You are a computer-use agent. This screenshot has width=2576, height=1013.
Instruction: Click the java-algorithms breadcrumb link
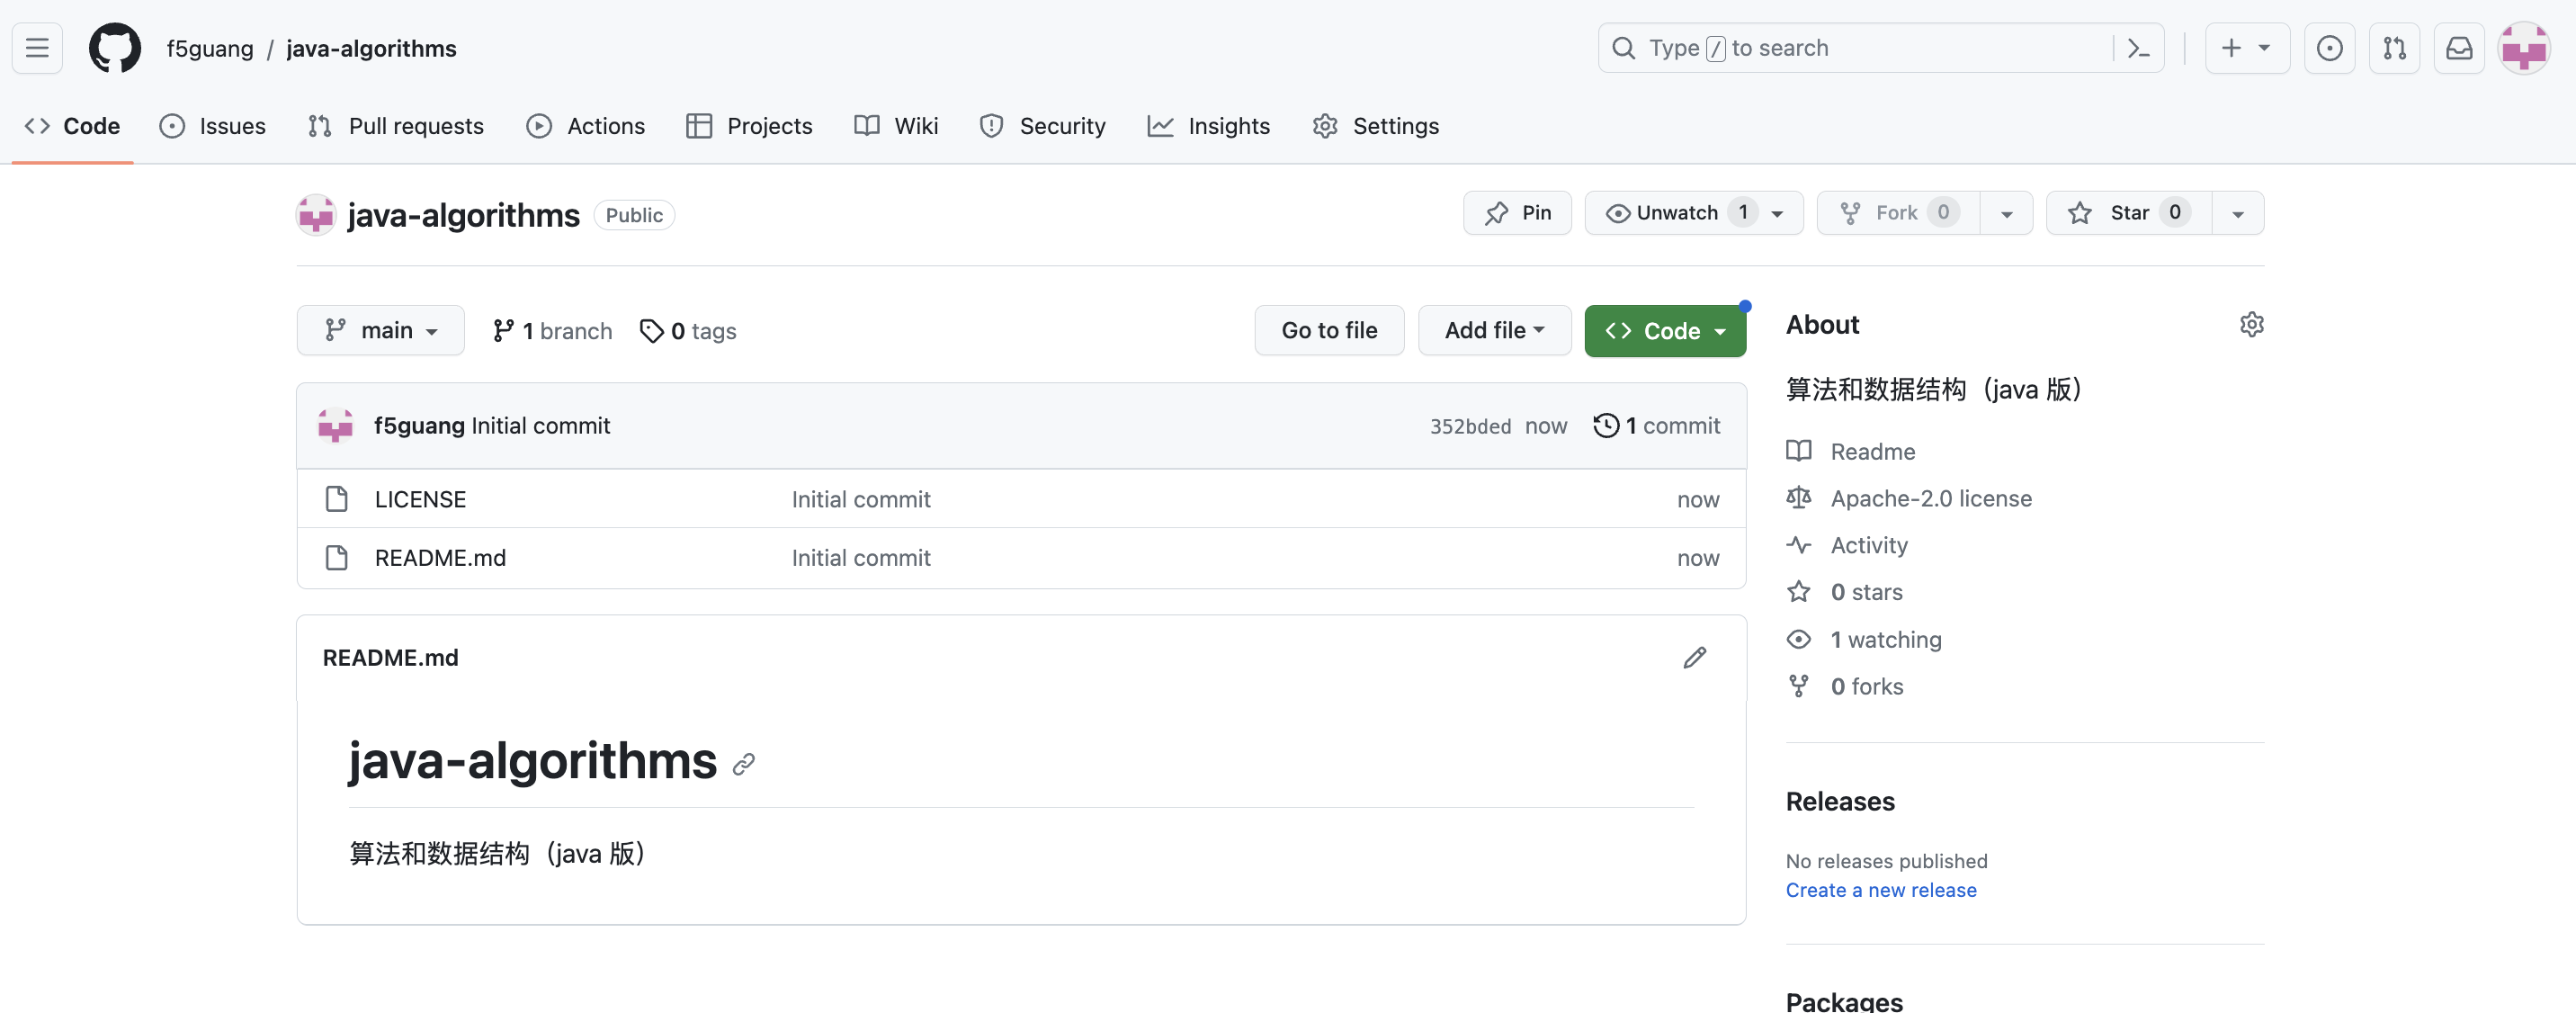(371, 48)
